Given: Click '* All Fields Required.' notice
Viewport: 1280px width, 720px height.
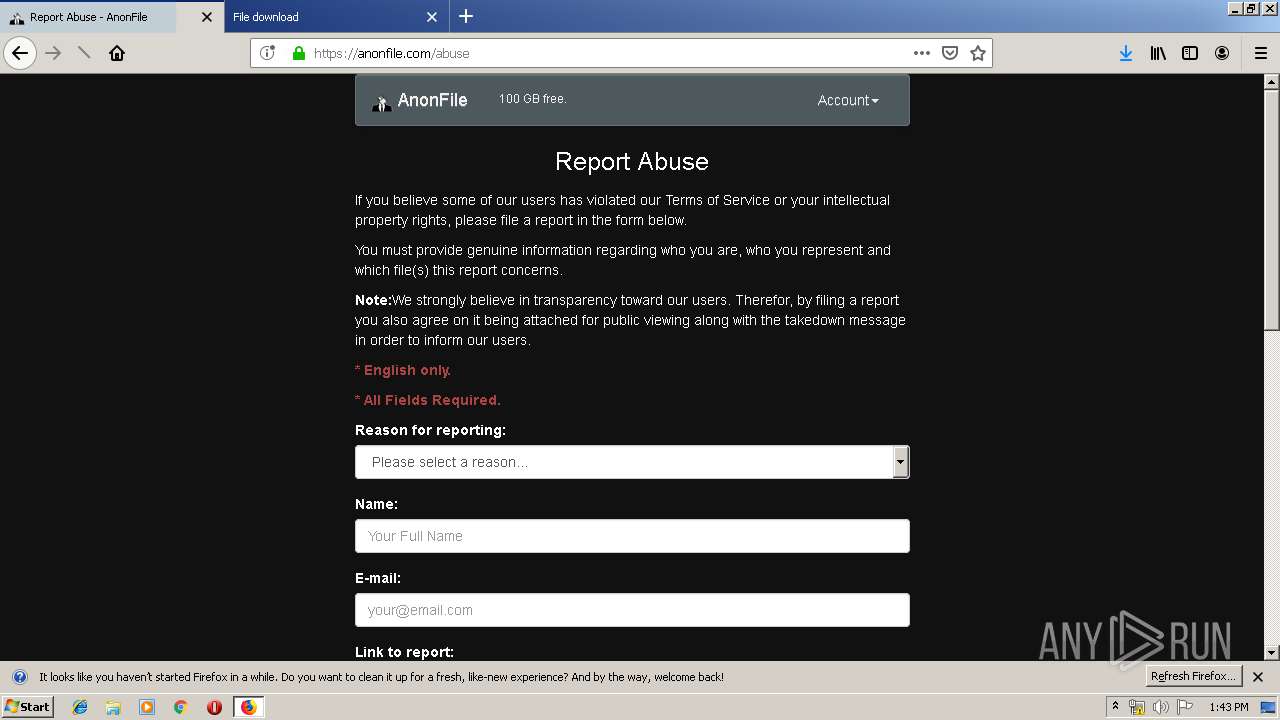Looking at the screenshot, I should point(428,400).
